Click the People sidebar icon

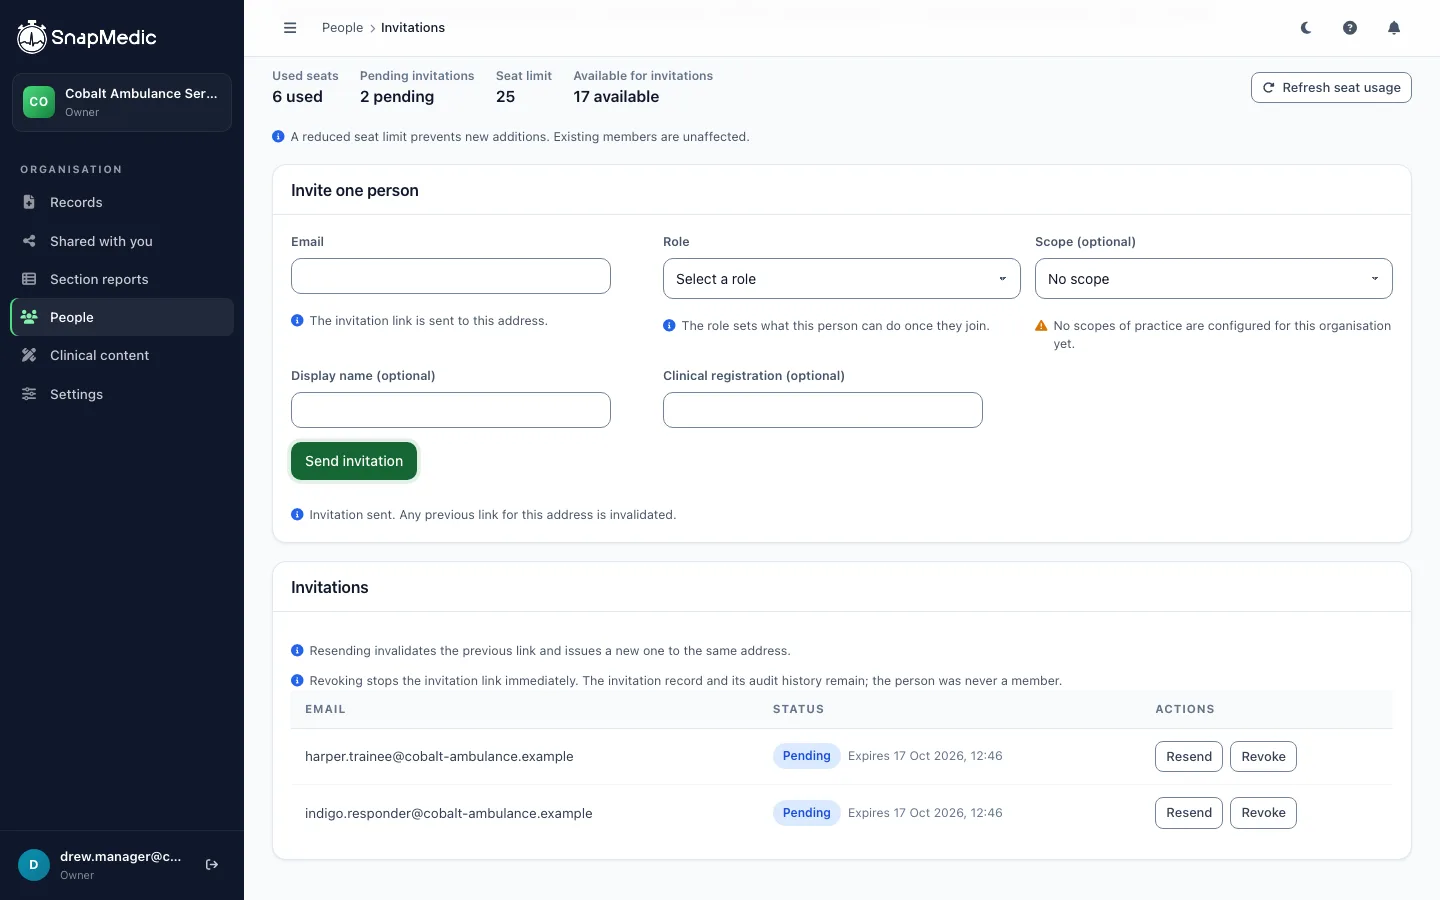pyautogui.click(x=29, y=317)
